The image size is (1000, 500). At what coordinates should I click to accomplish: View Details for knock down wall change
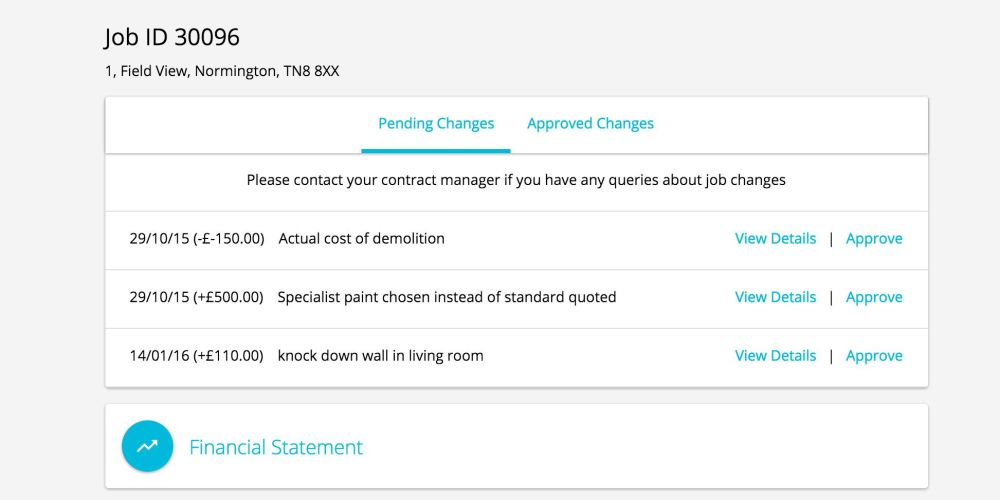775,356
